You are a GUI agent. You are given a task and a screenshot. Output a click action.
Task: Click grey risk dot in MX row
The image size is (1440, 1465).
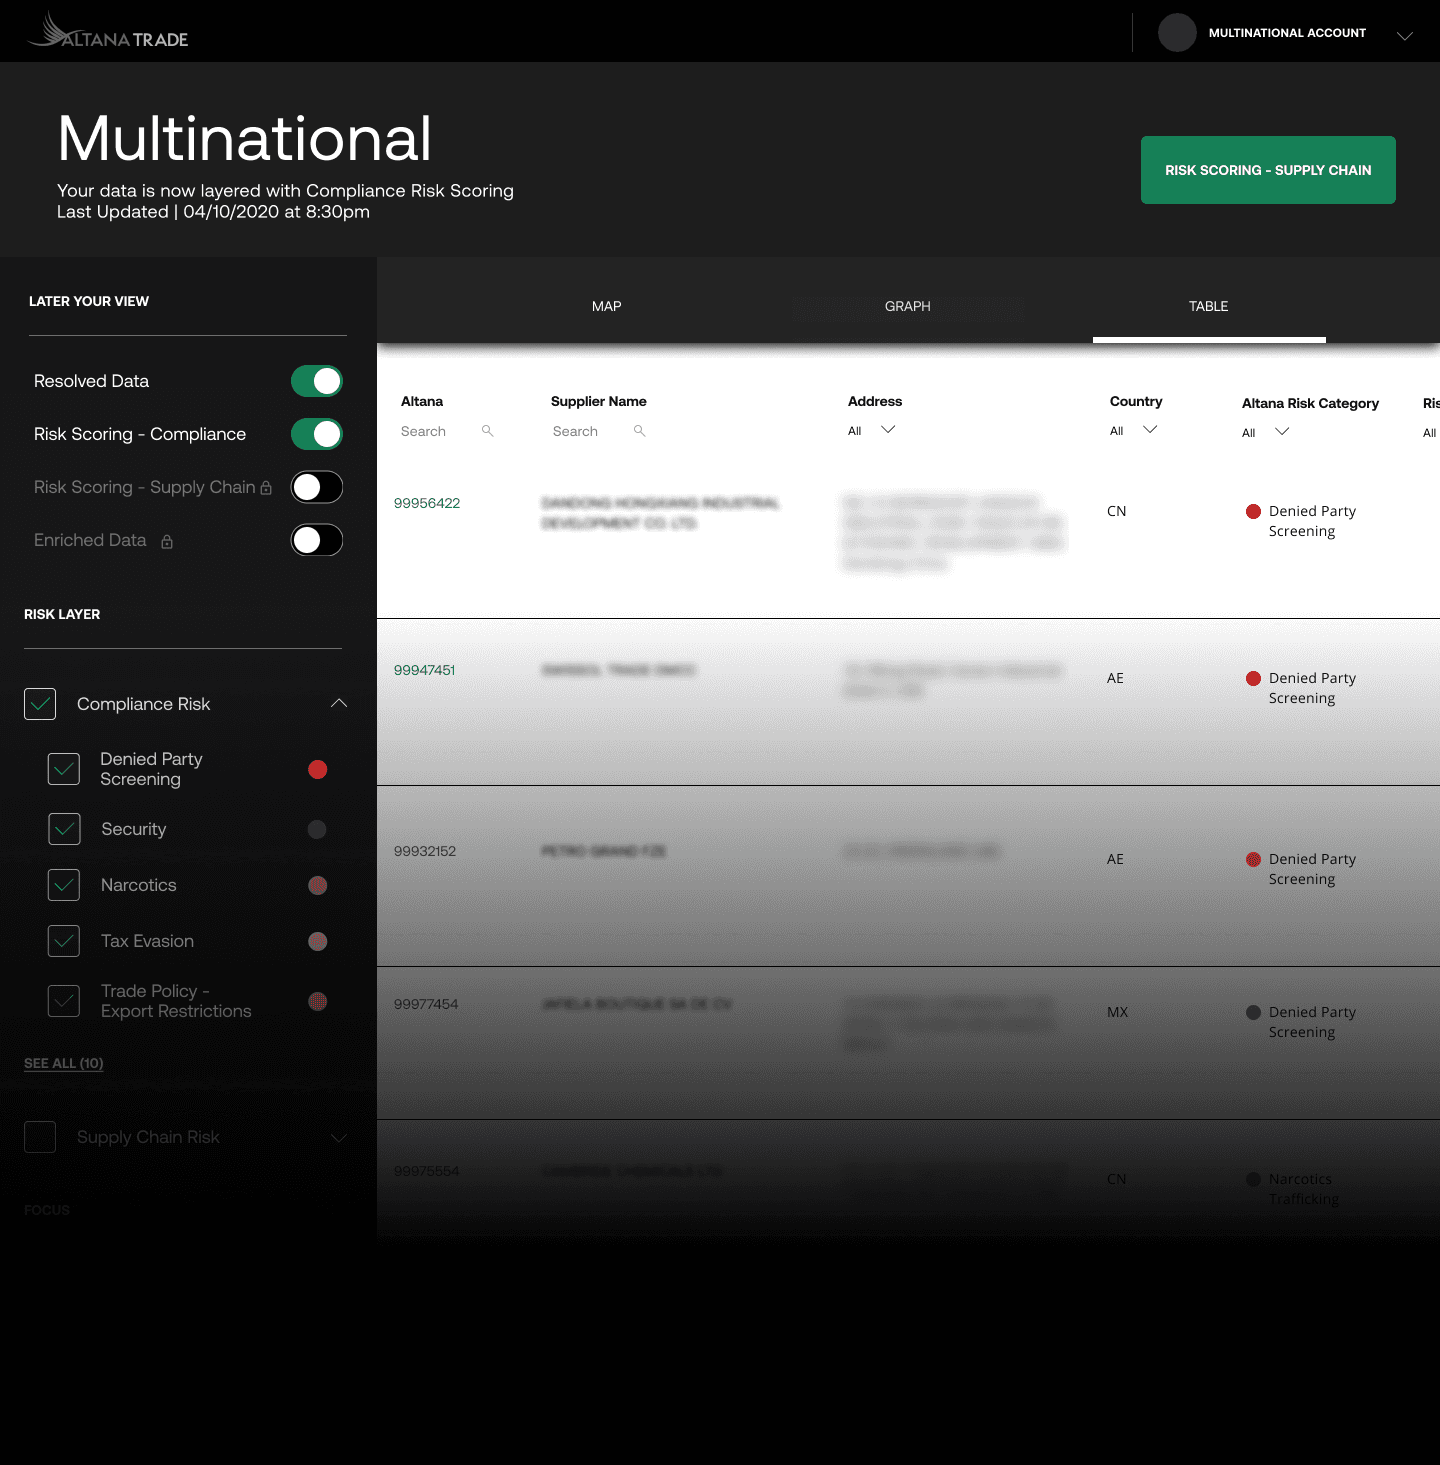pyautogui.click(x=1253, y=1012)
